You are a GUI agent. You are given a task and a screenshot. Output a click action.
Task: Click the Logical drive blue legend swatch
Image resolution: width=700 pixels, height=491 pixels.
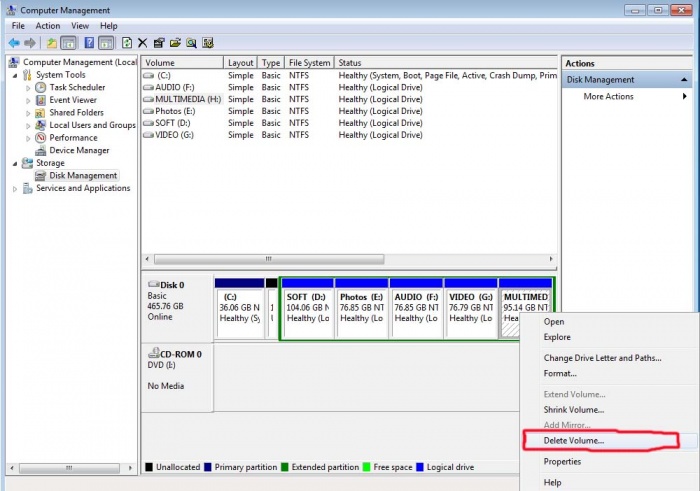pyautogui.click(x=421, y=467)
